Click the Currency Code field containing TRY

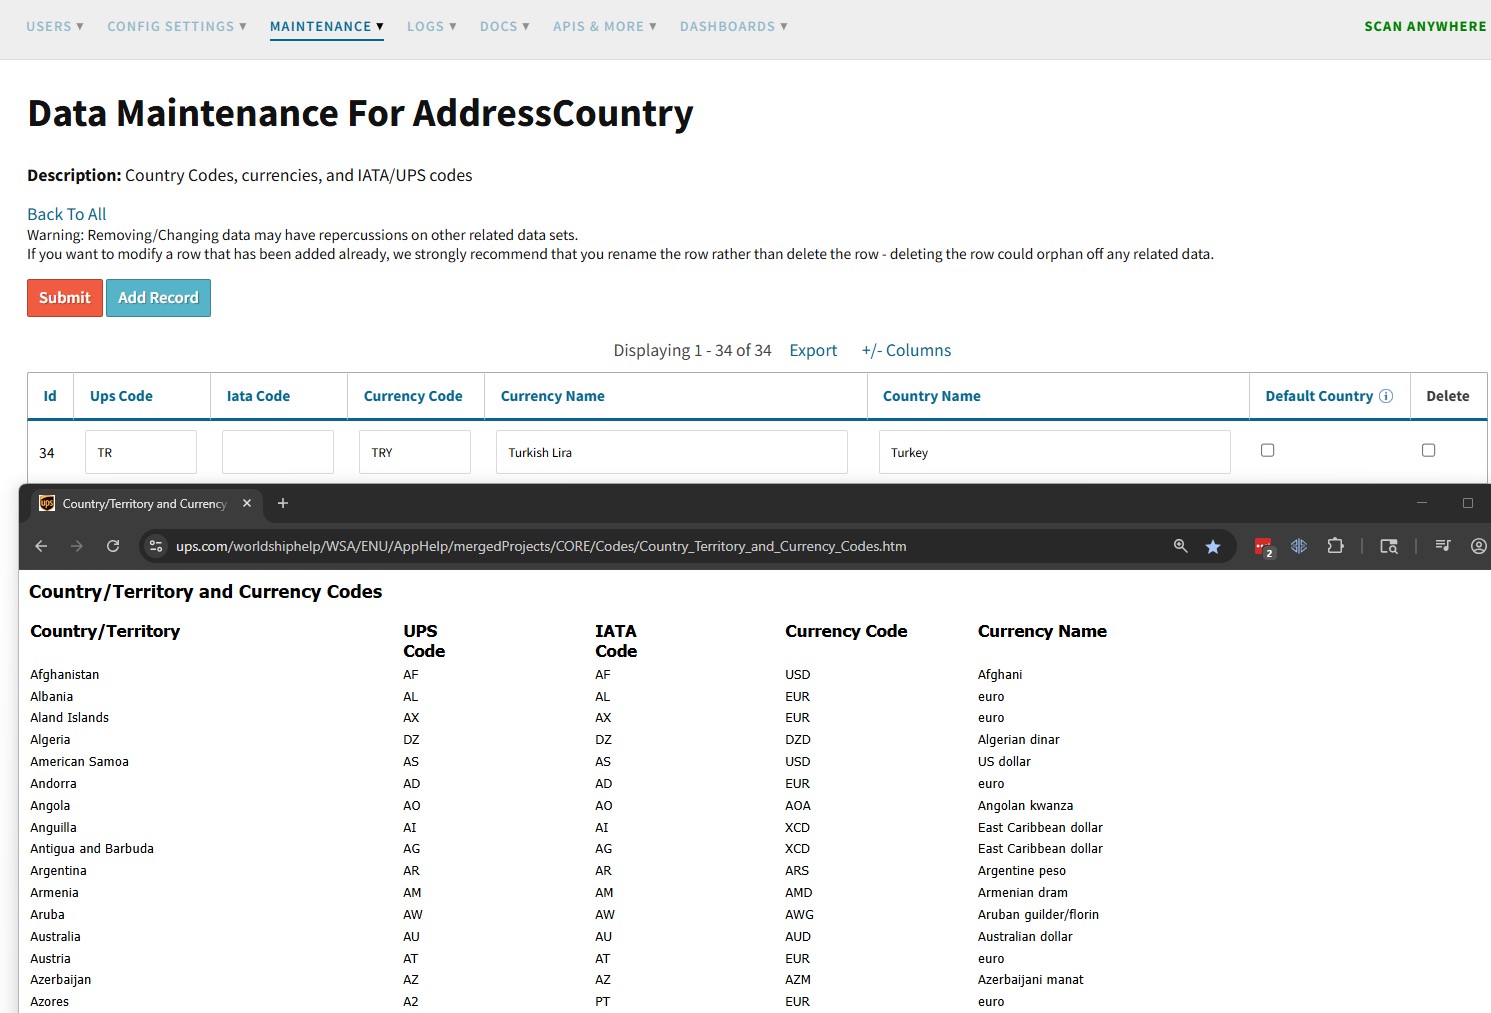tap(415, 452)
